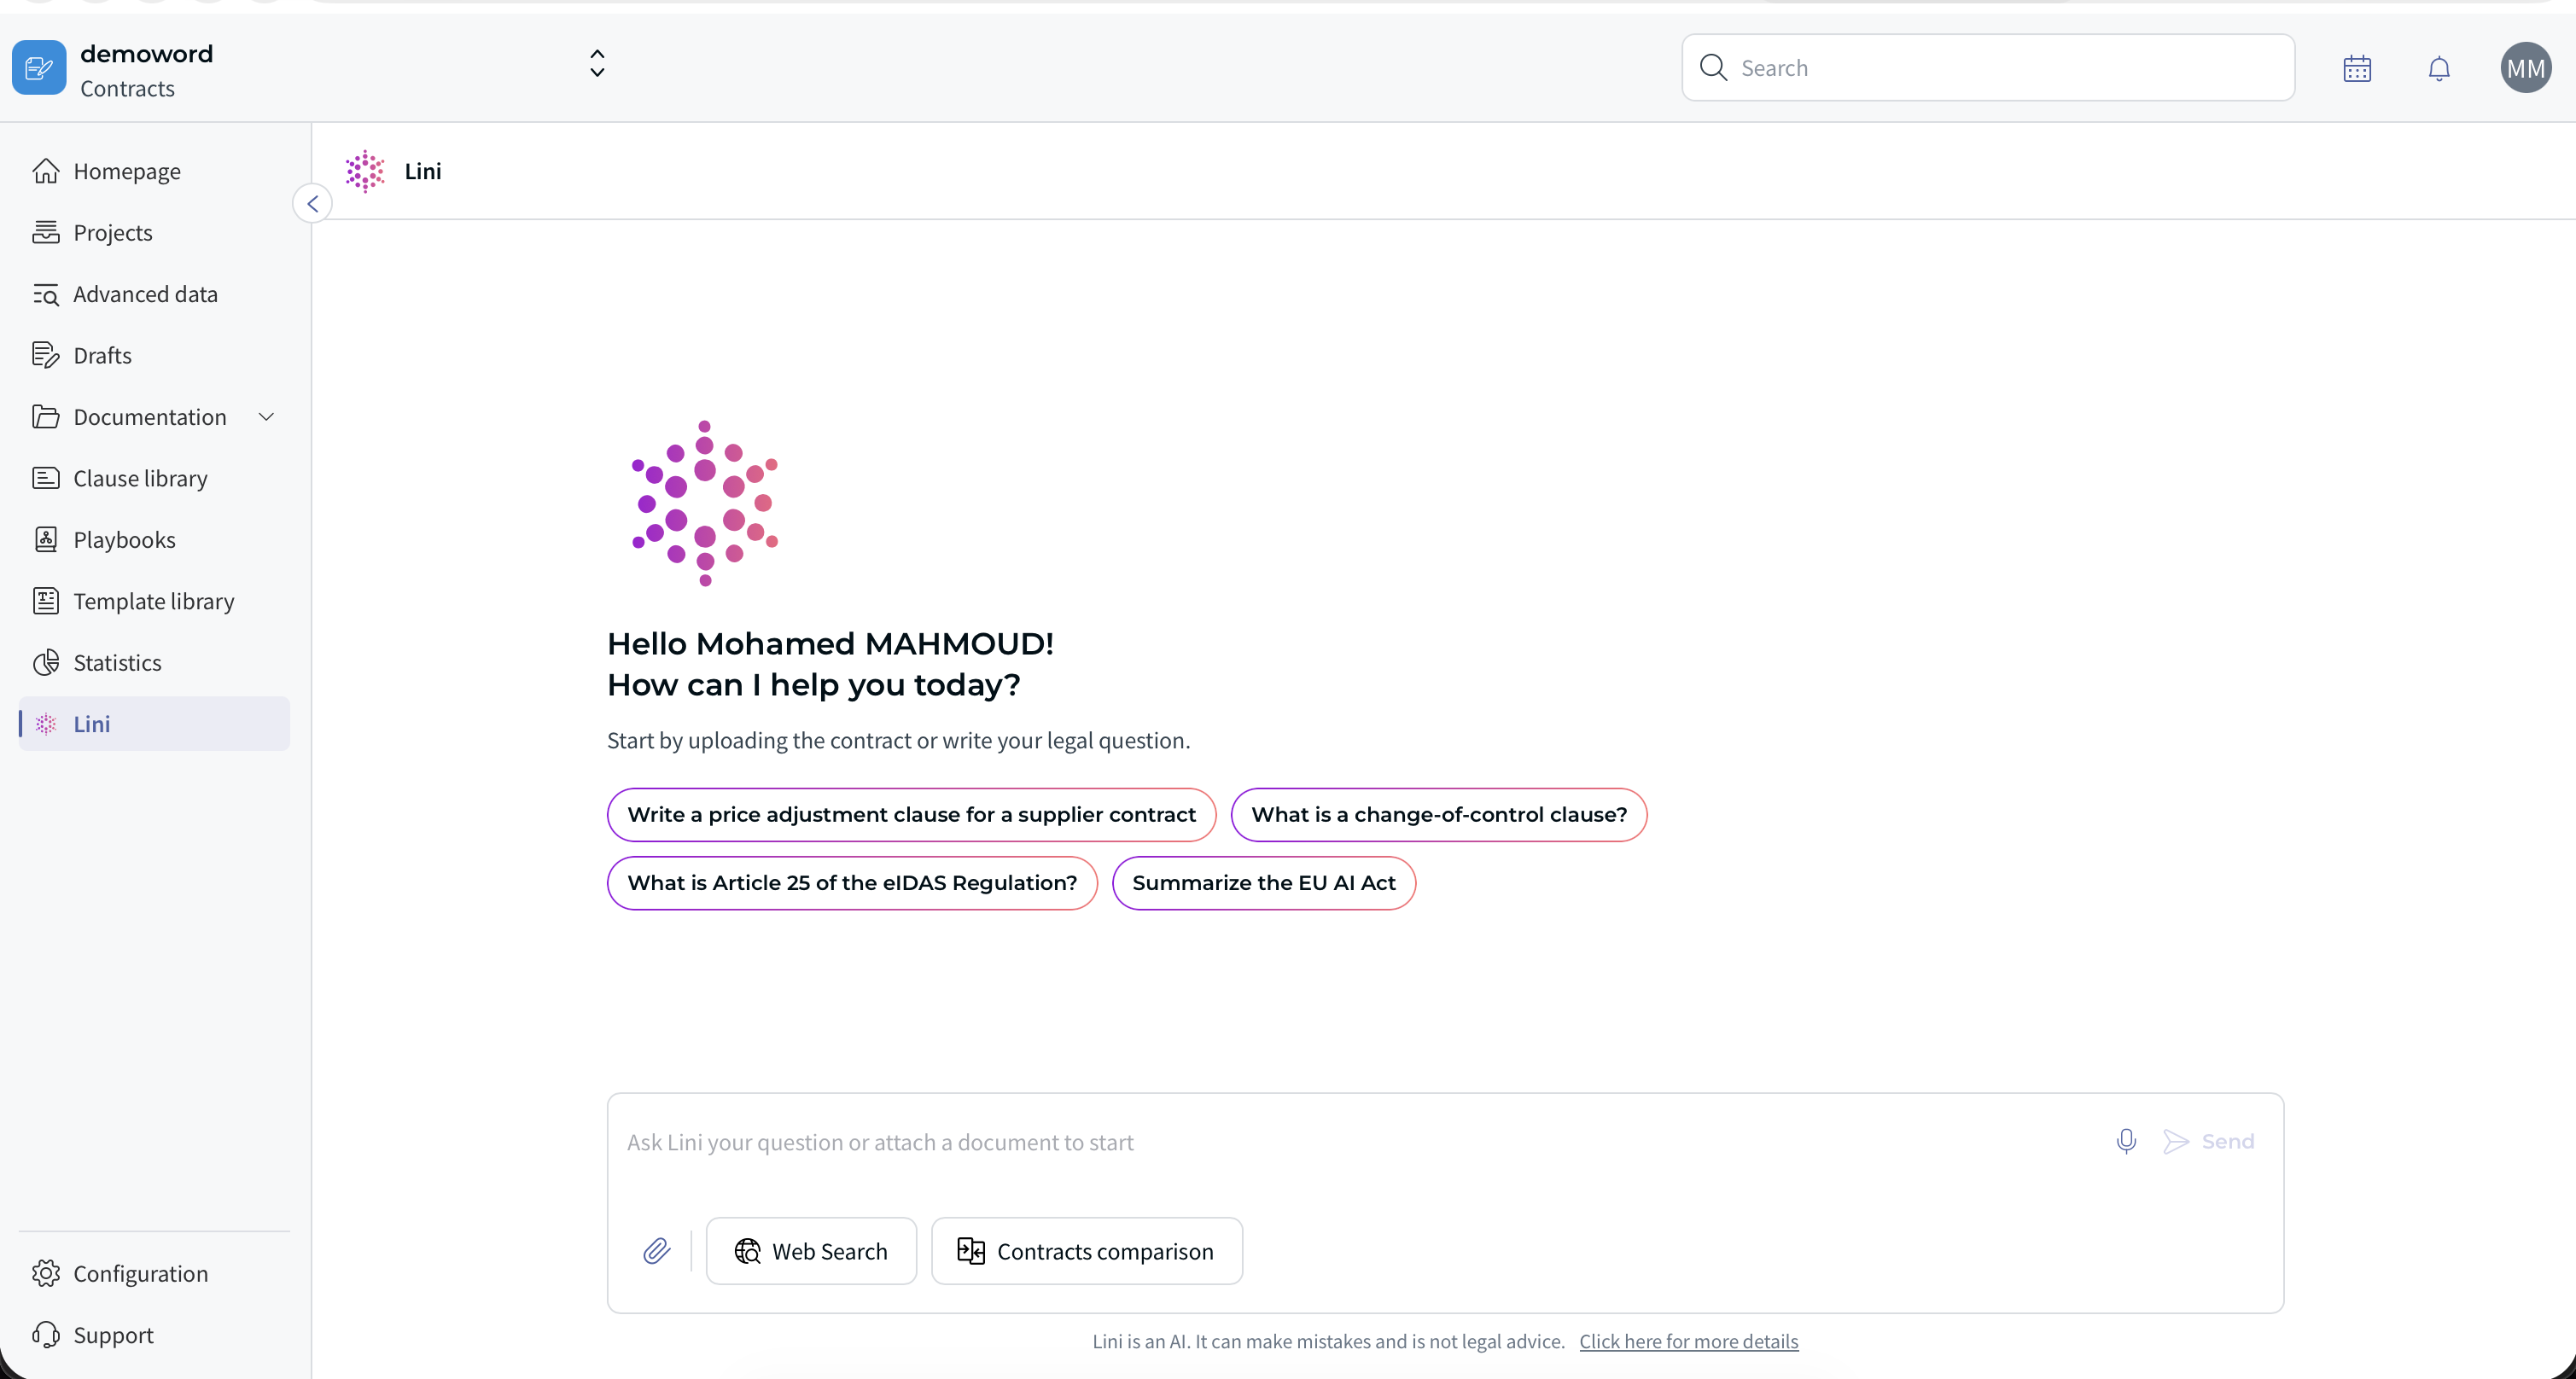Viewport: 2576px width, 1379px height.
Task: Choose 'What is a change-of-control clause?' prompt
Action: click(x=1438, y=814)
